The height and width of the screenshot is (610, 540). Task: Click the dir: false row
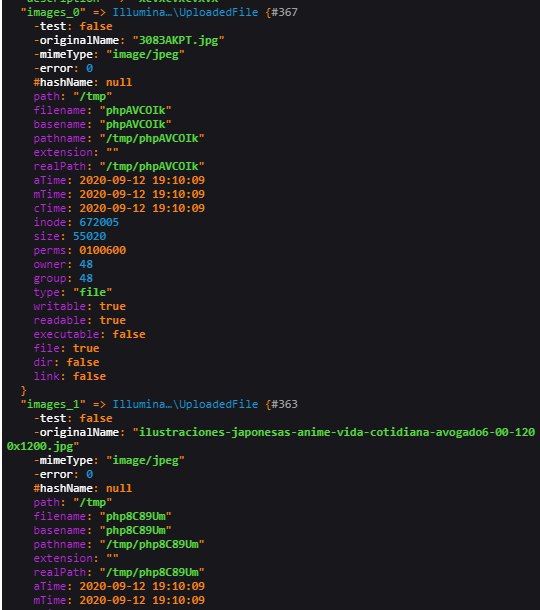pyautogui.click(x=67, y=363)
